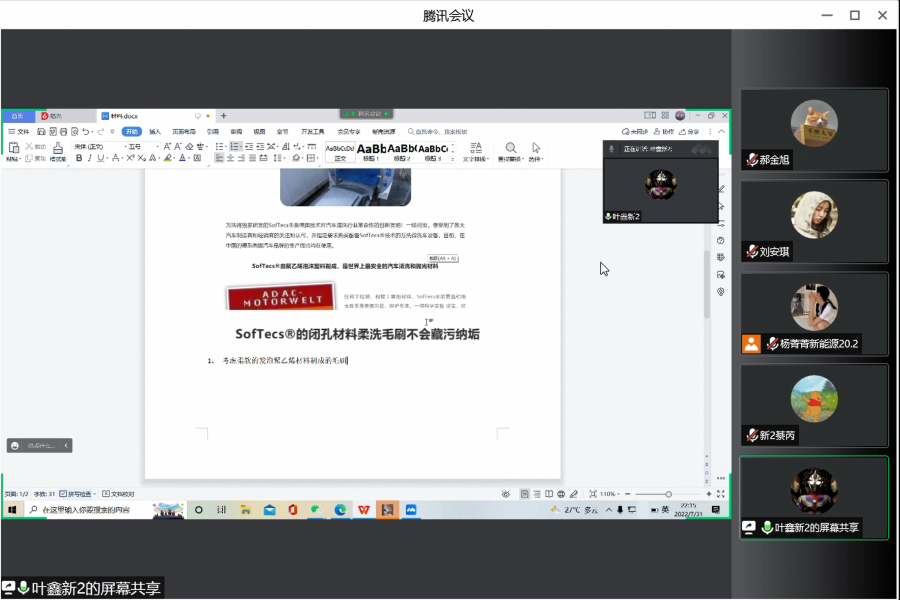Expand the styles gallery list
The height and width of the screenshot is (600, 900).
452,159
